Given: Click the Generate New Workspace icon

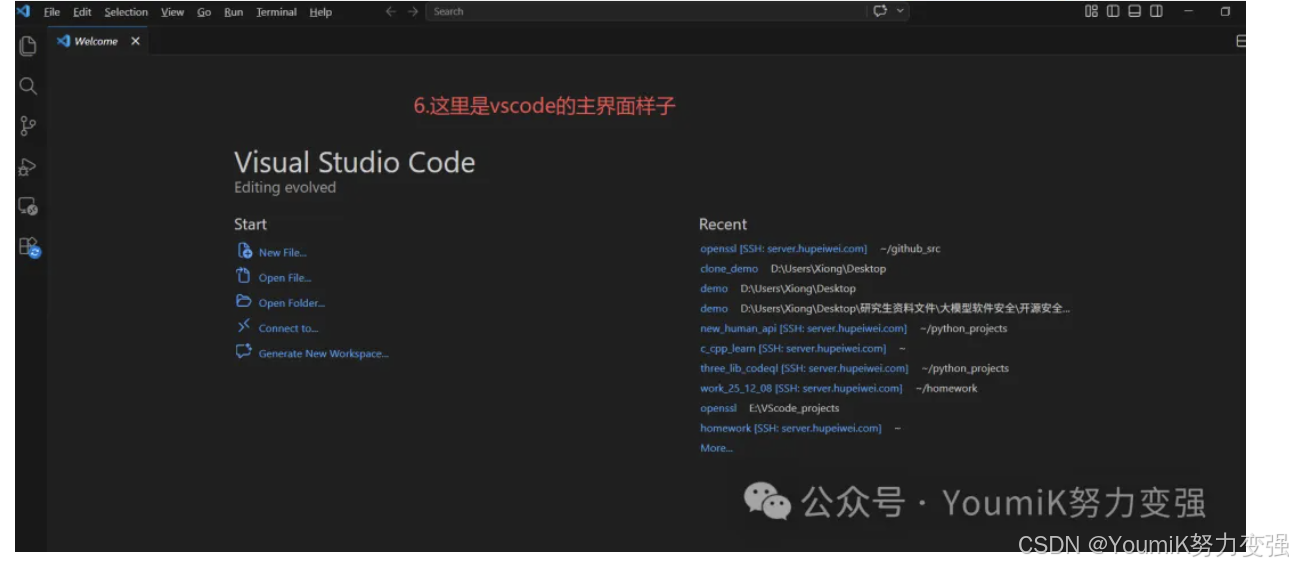Looking at the screenshot, I should pos(244,352).
